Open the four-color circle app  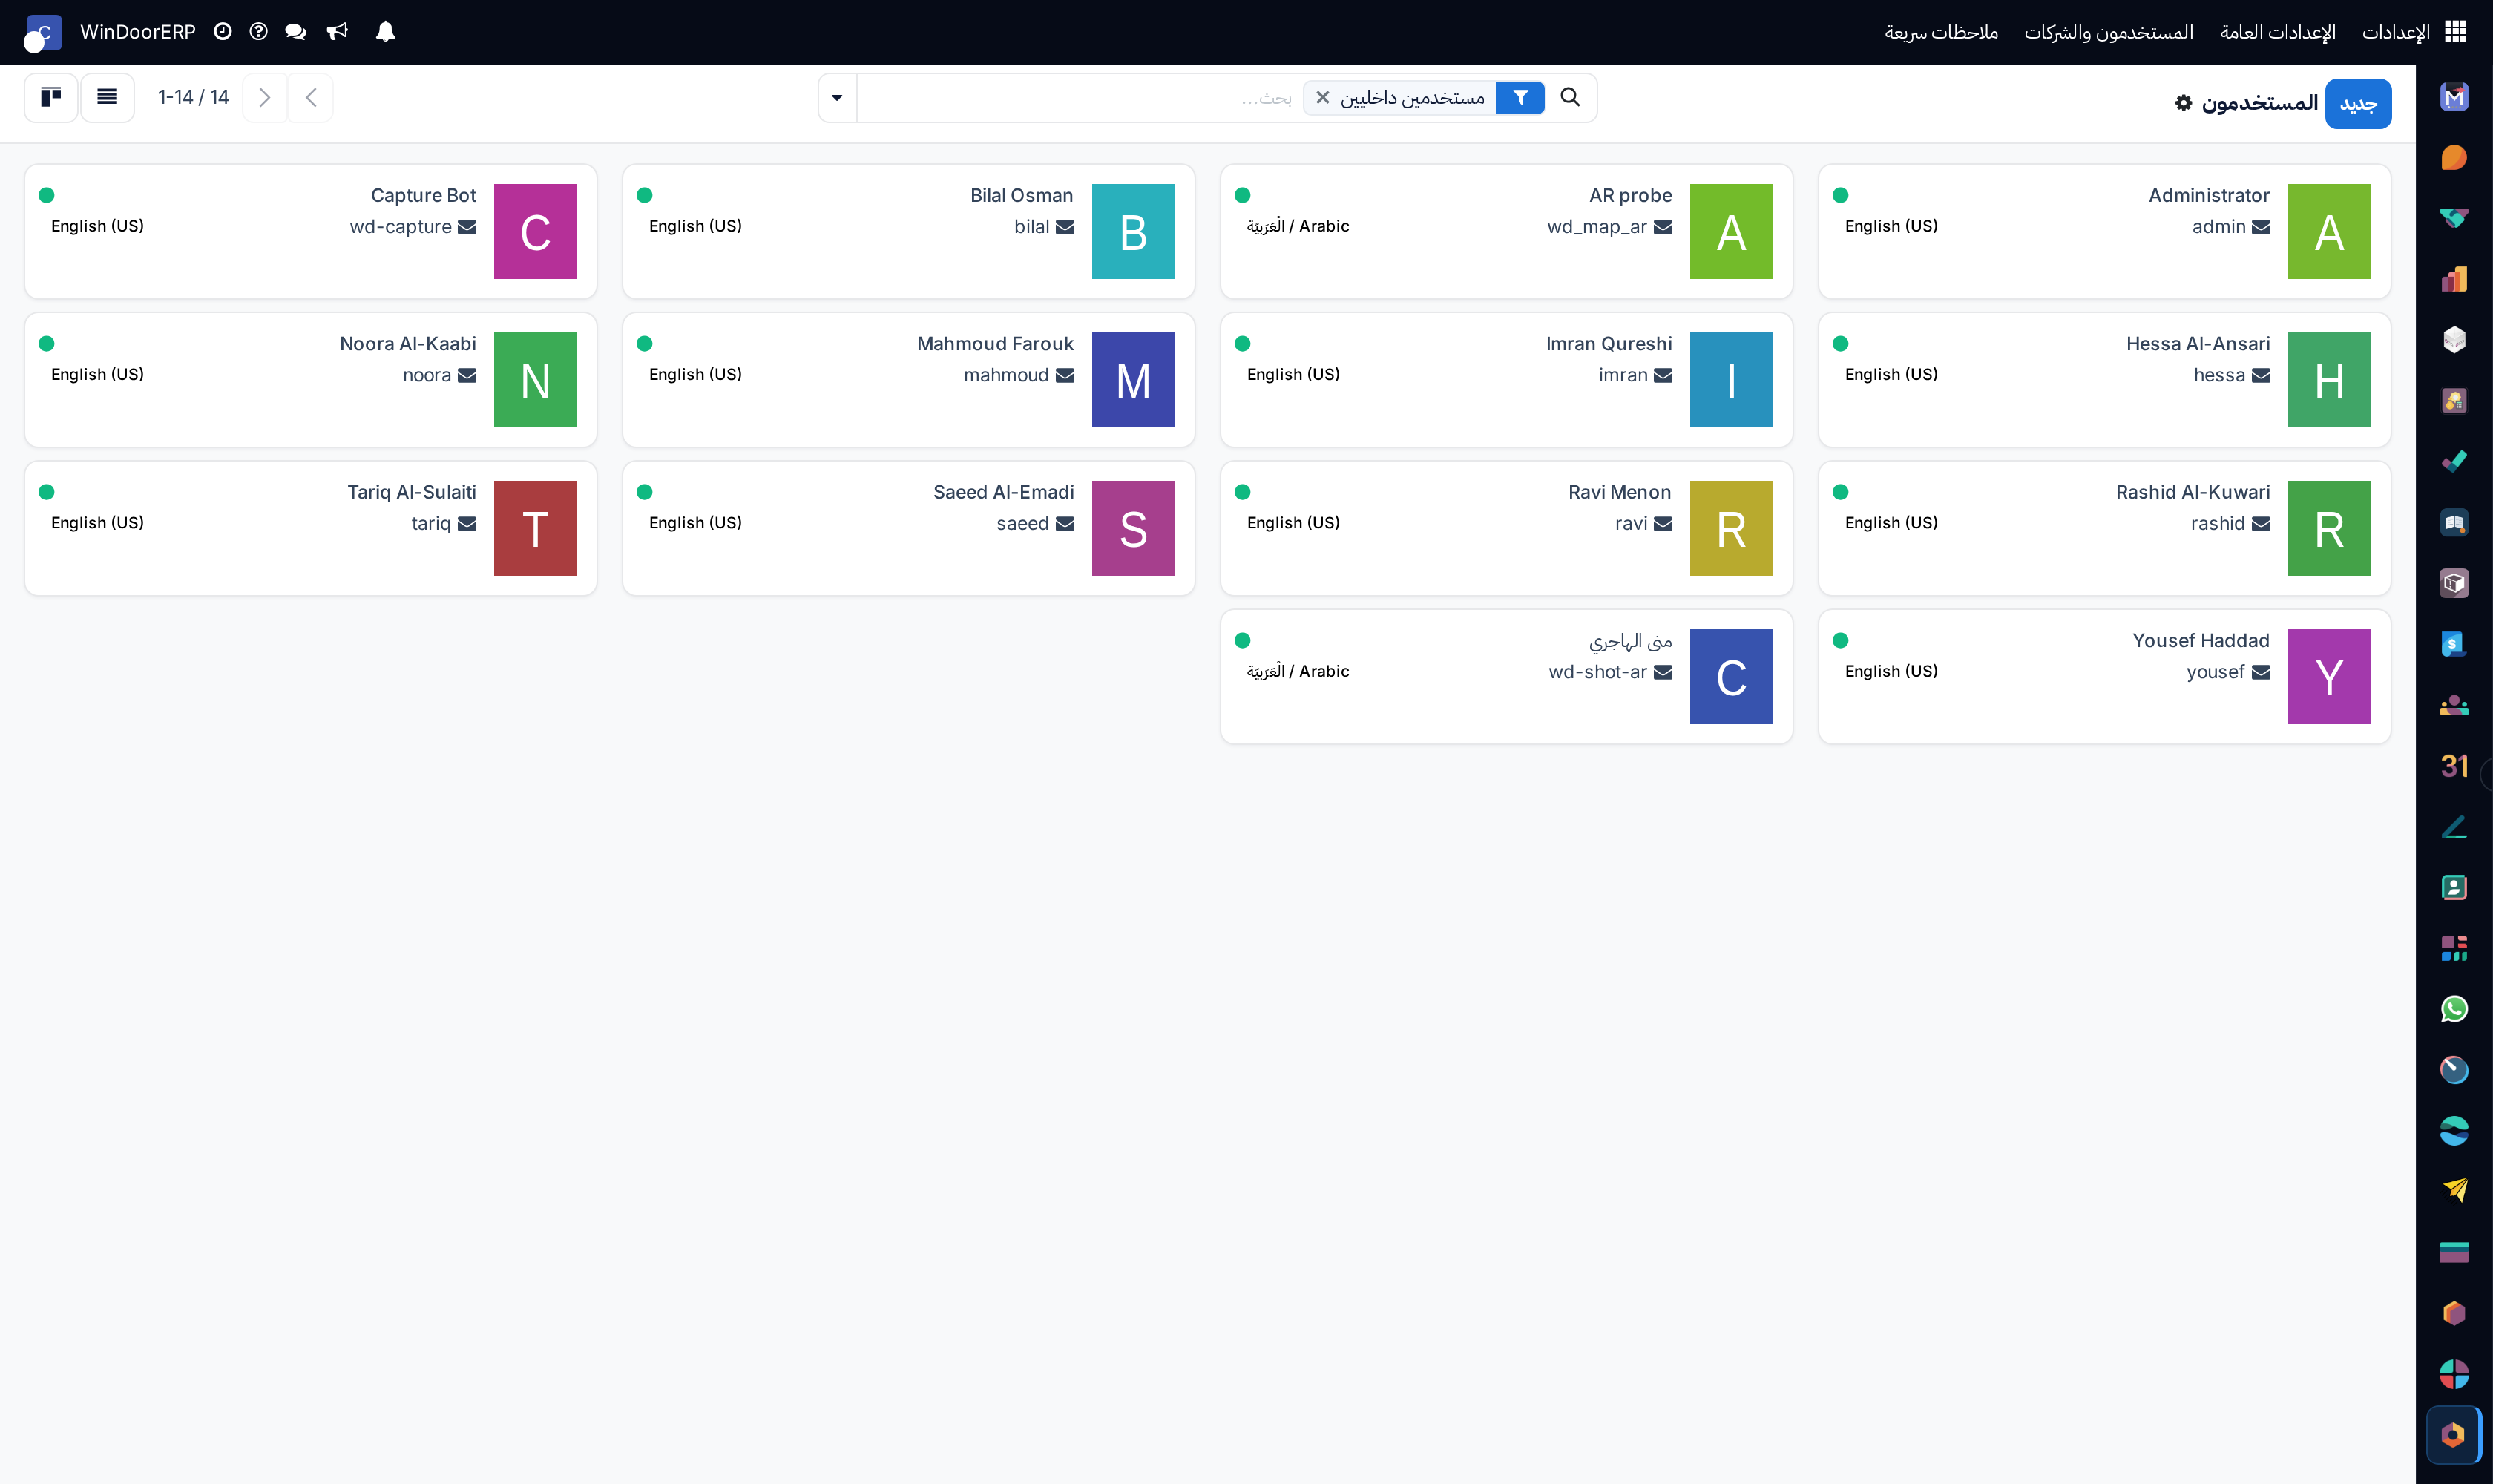click(2454, 1374)
